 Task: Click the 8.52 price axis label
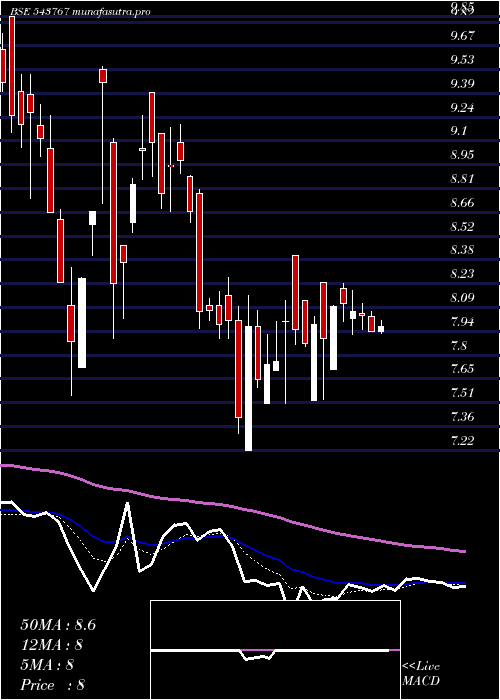click(462, 227)
